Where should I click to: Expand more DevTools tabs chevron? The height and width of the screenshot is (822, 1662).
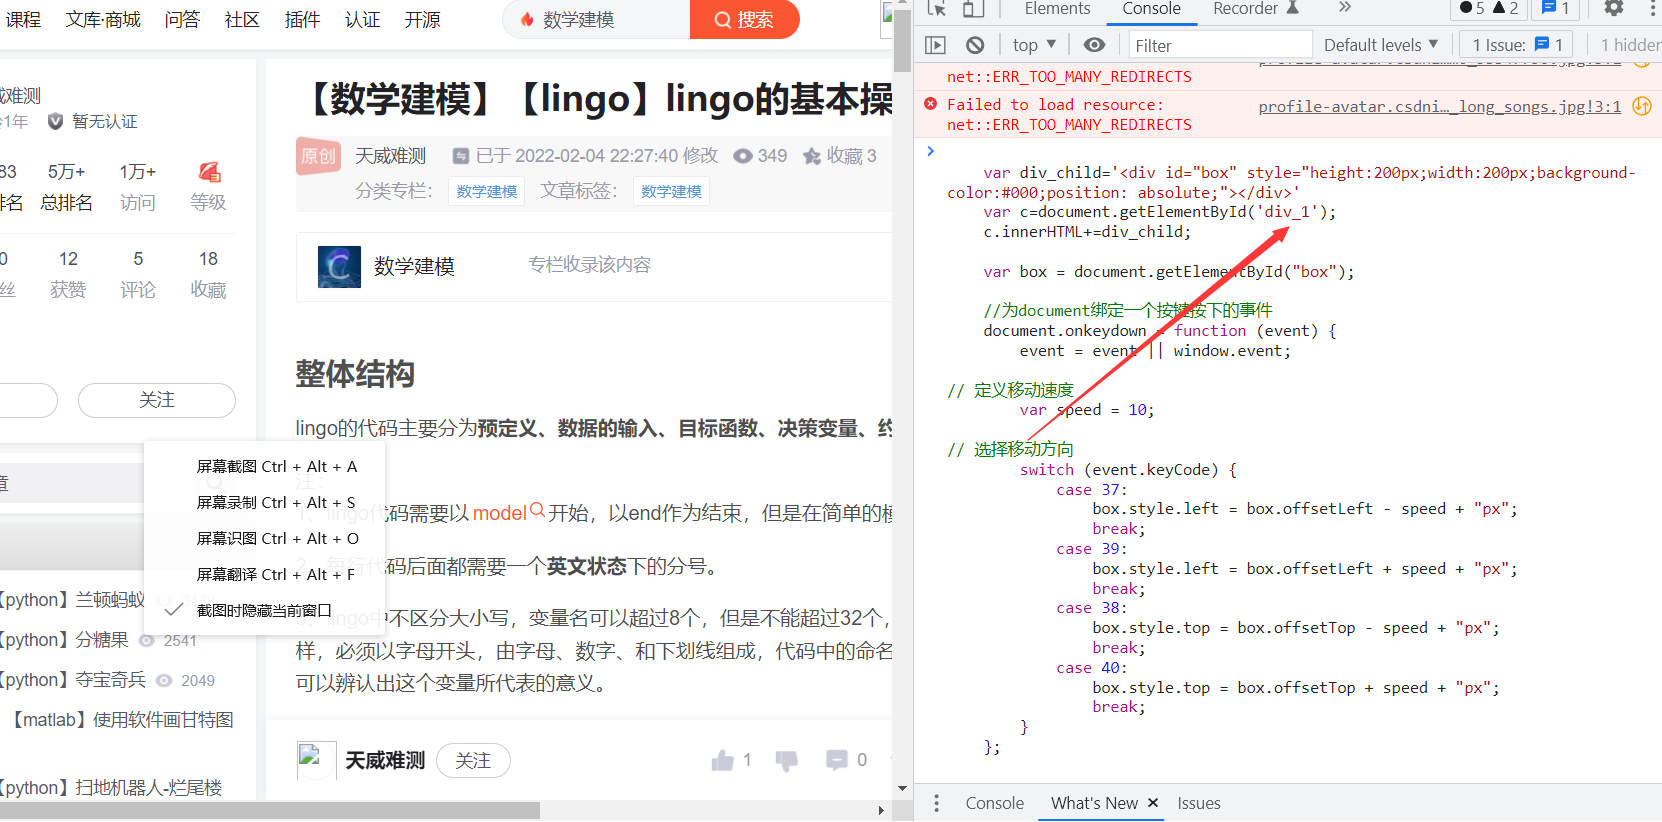1344,8
